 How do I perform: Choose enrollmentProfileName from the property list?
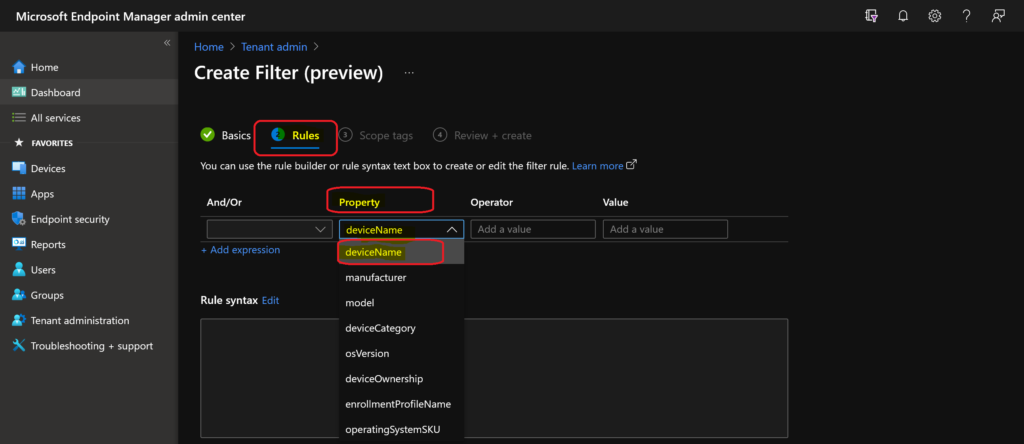401,404
